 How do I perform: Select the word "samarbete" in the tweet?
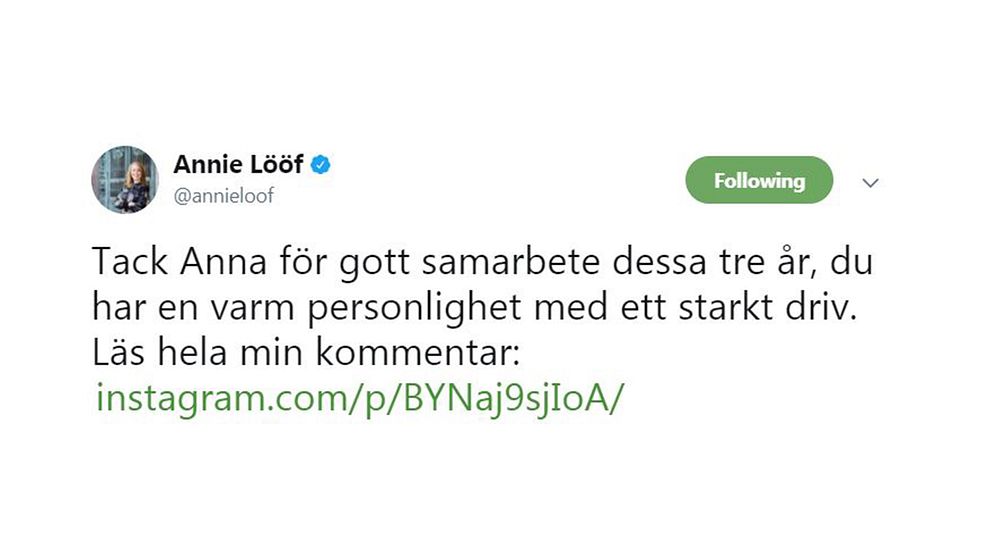tap(510, 263)
